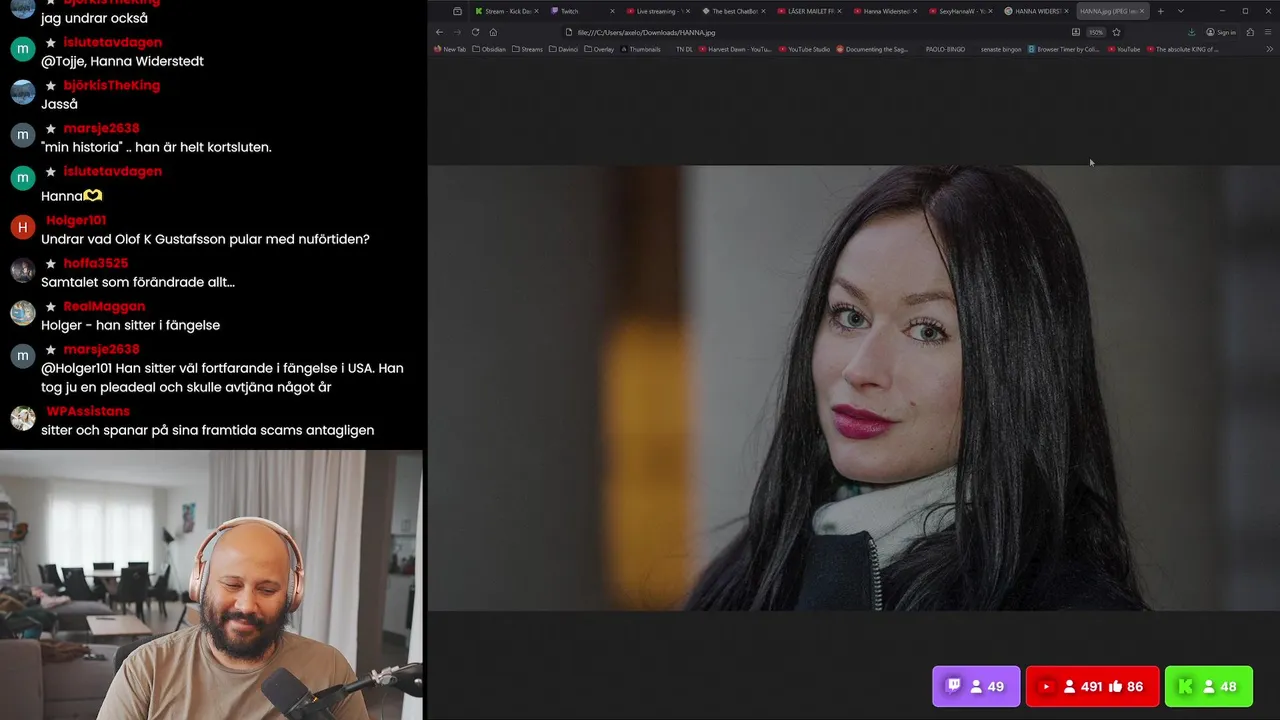Open The absolute KING of... bookmark

pos(1183,49)
